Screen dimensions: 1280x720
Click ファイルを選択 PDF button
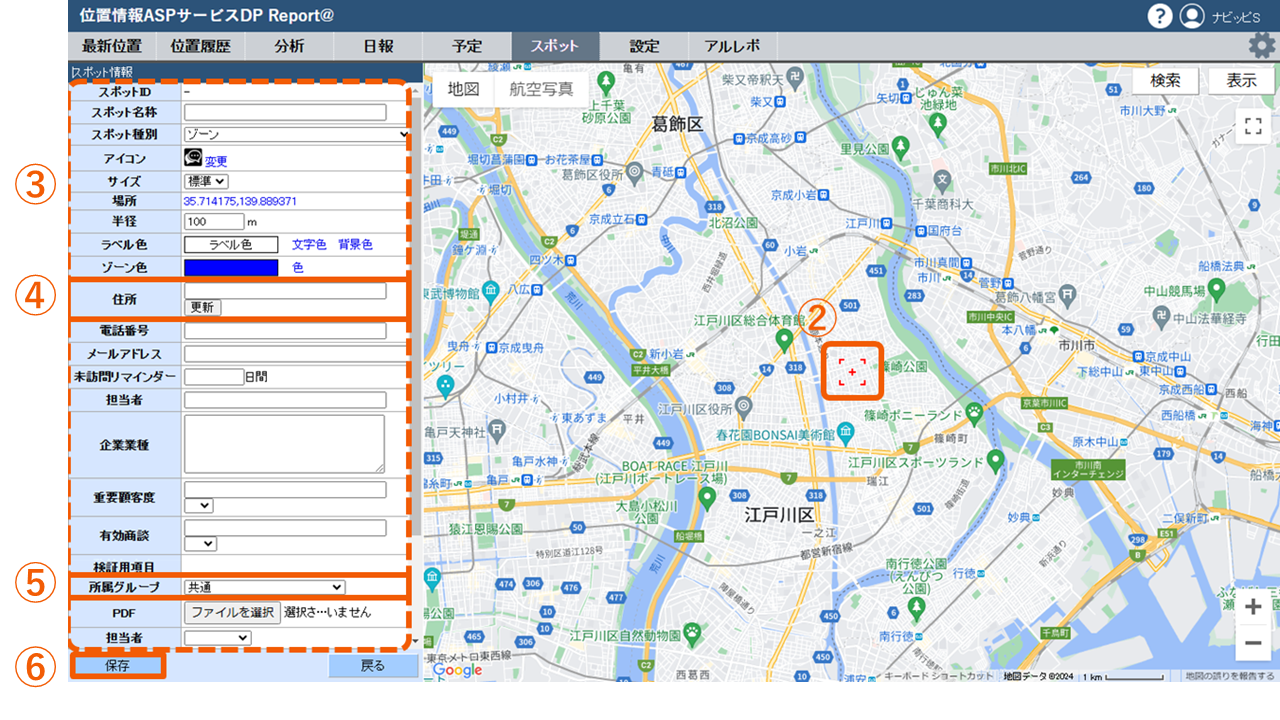coord(232,612)
